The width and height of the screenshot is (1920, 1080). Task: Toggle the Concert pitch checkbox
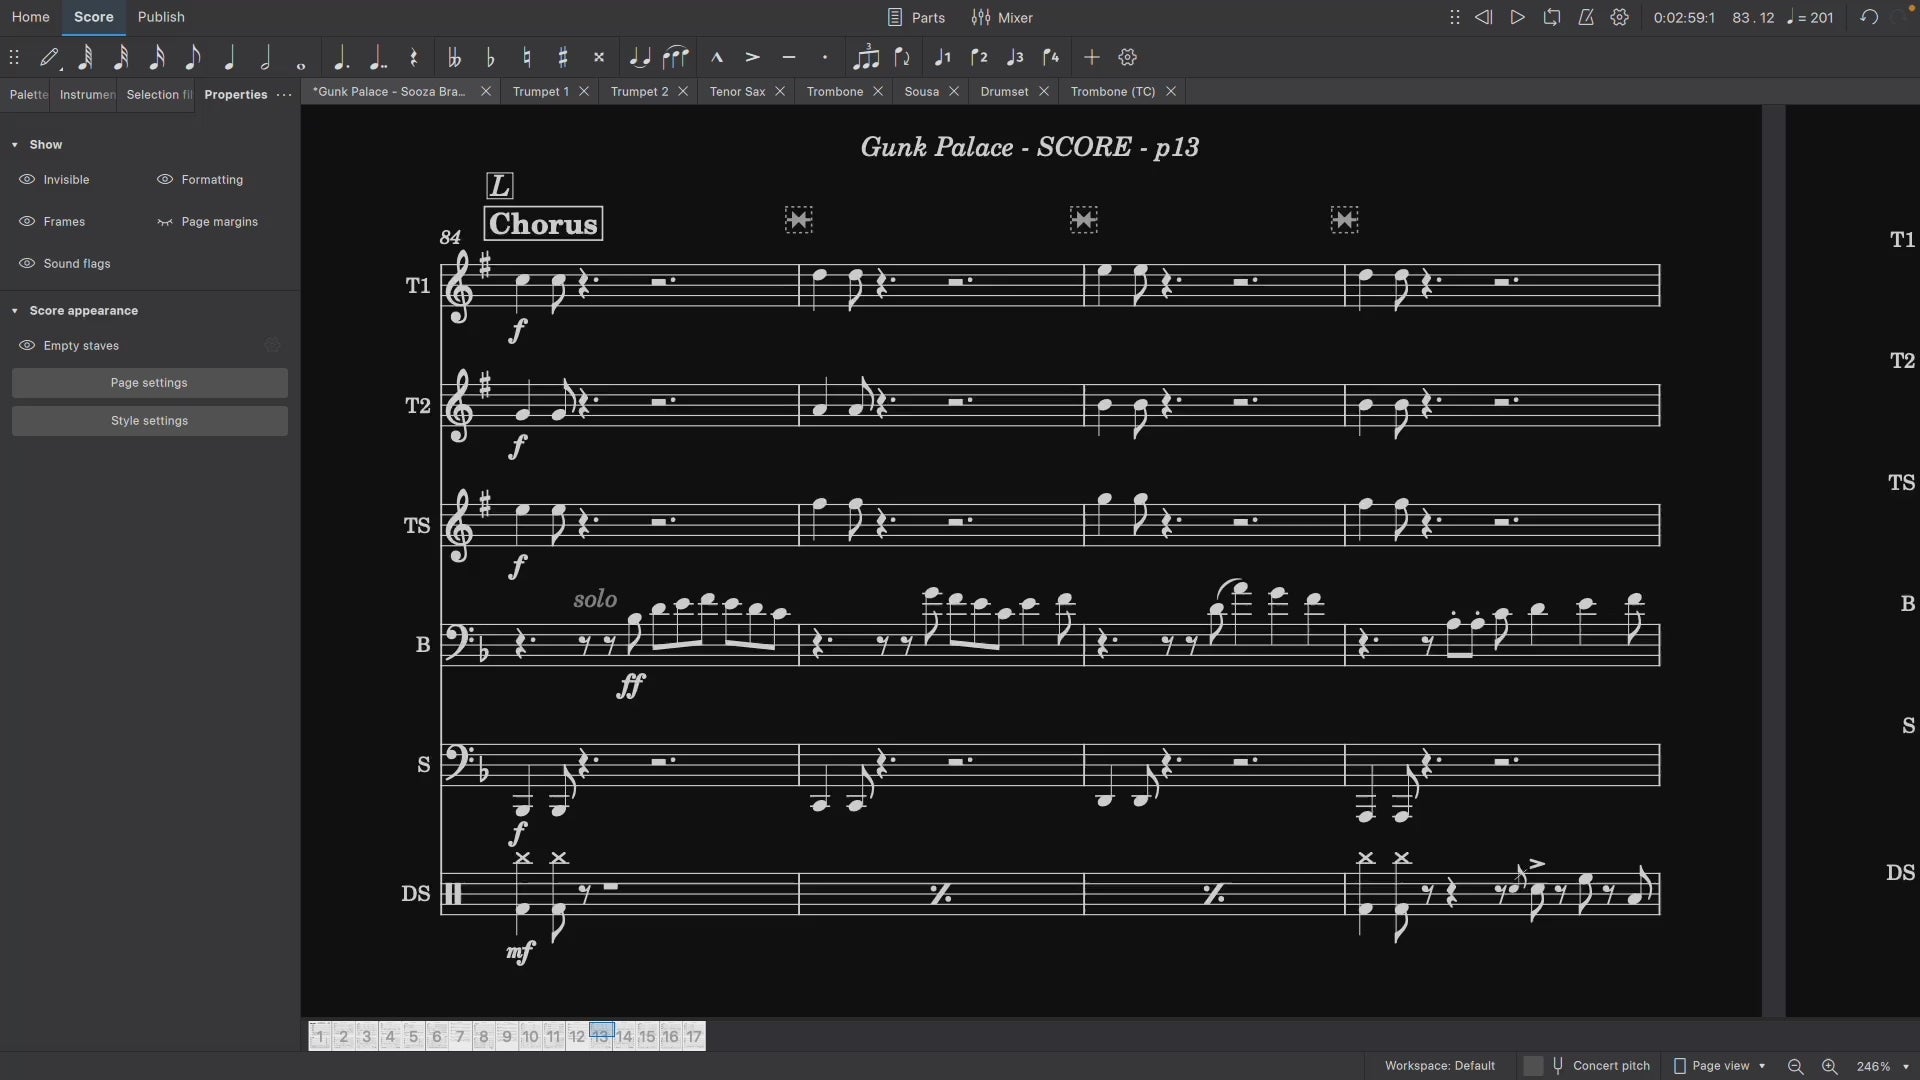[1533, 1066]
